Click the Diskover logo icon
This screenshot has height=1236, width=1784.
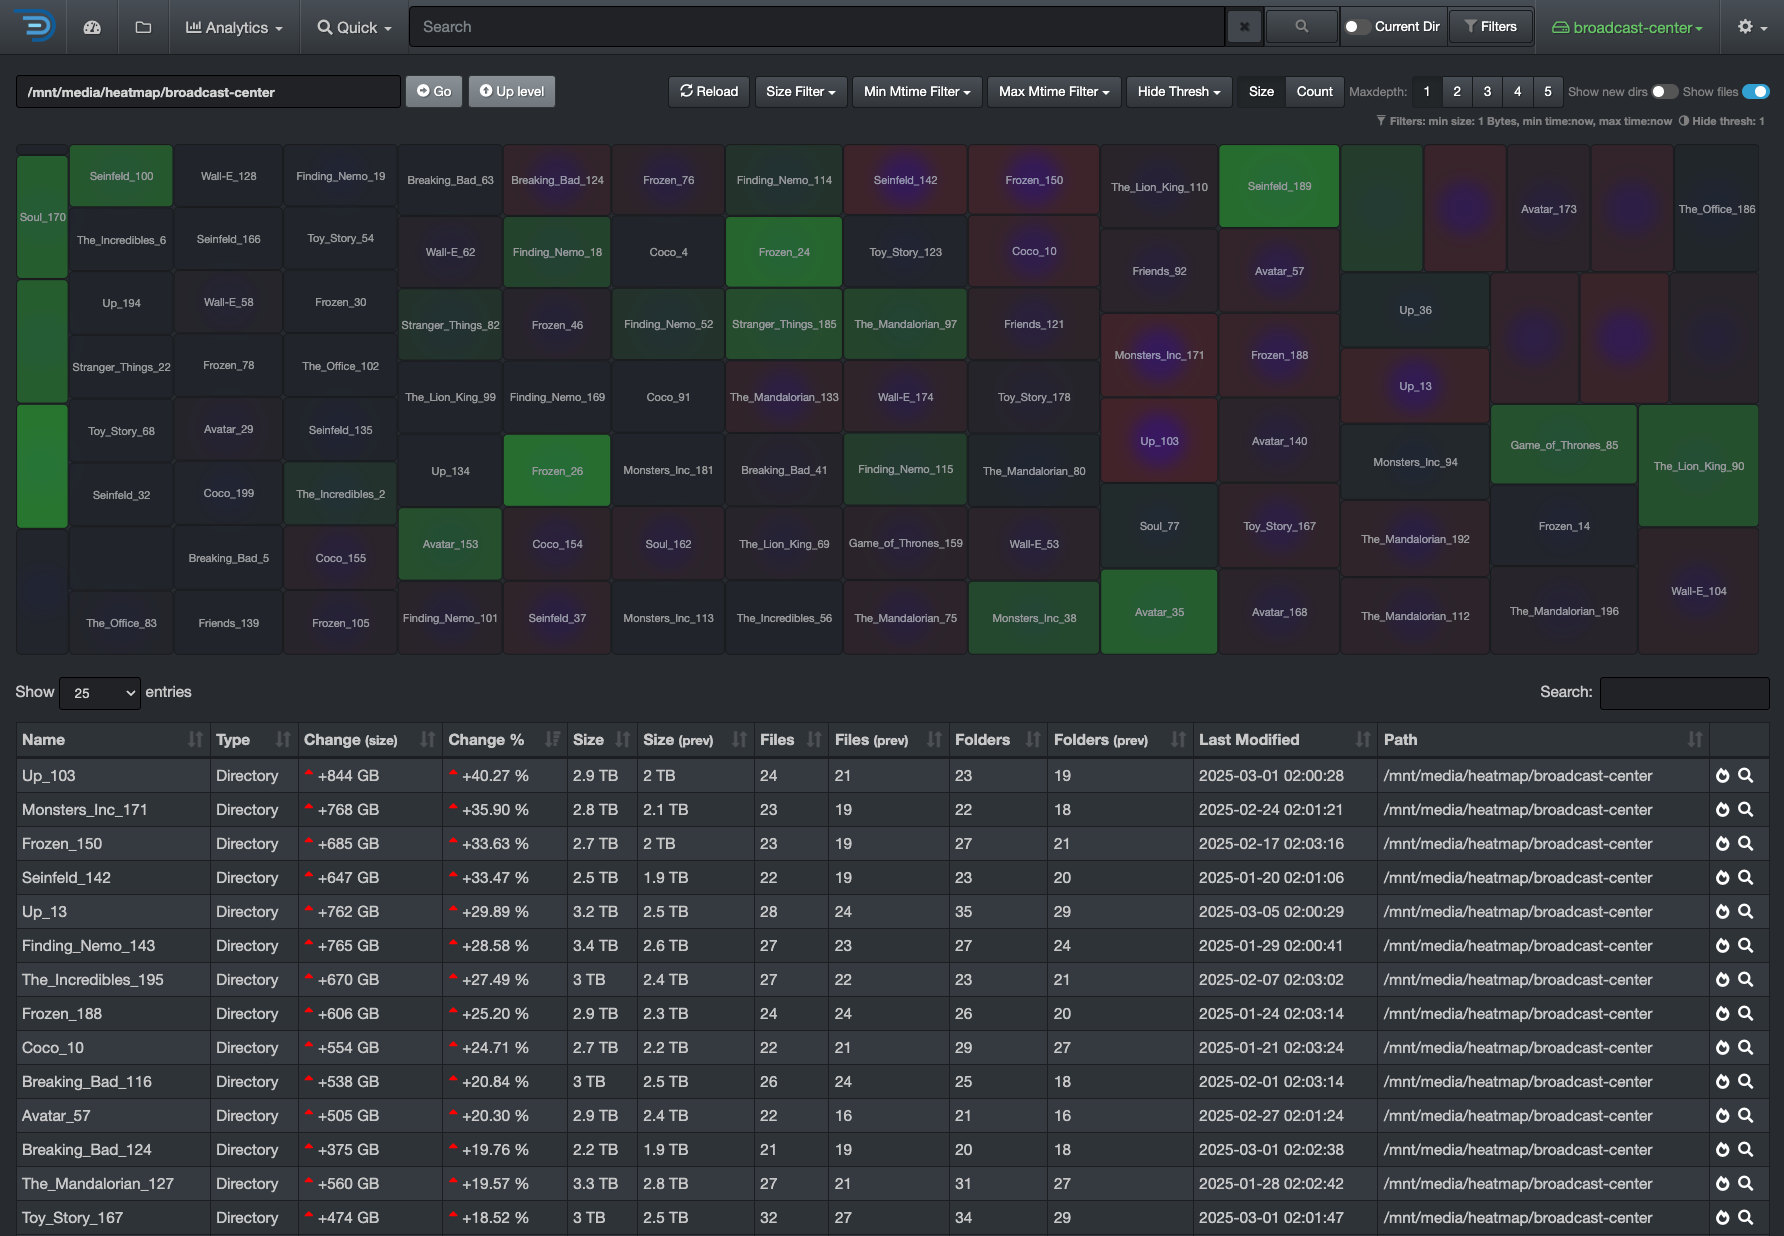click(34, 27)
